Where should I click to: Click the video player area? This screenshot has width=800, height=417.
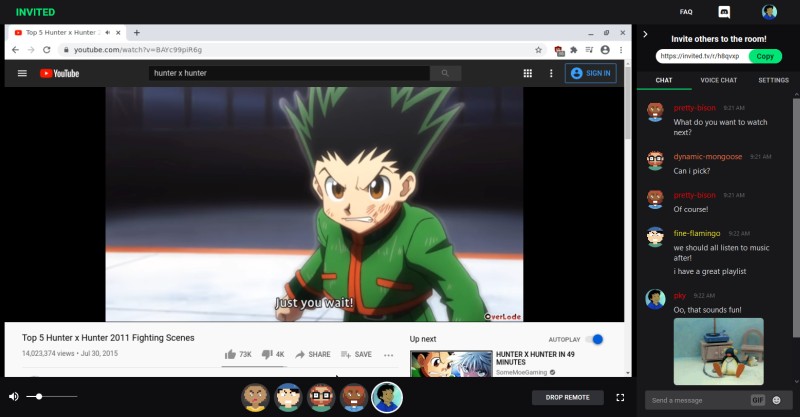[x=314, y=204]
